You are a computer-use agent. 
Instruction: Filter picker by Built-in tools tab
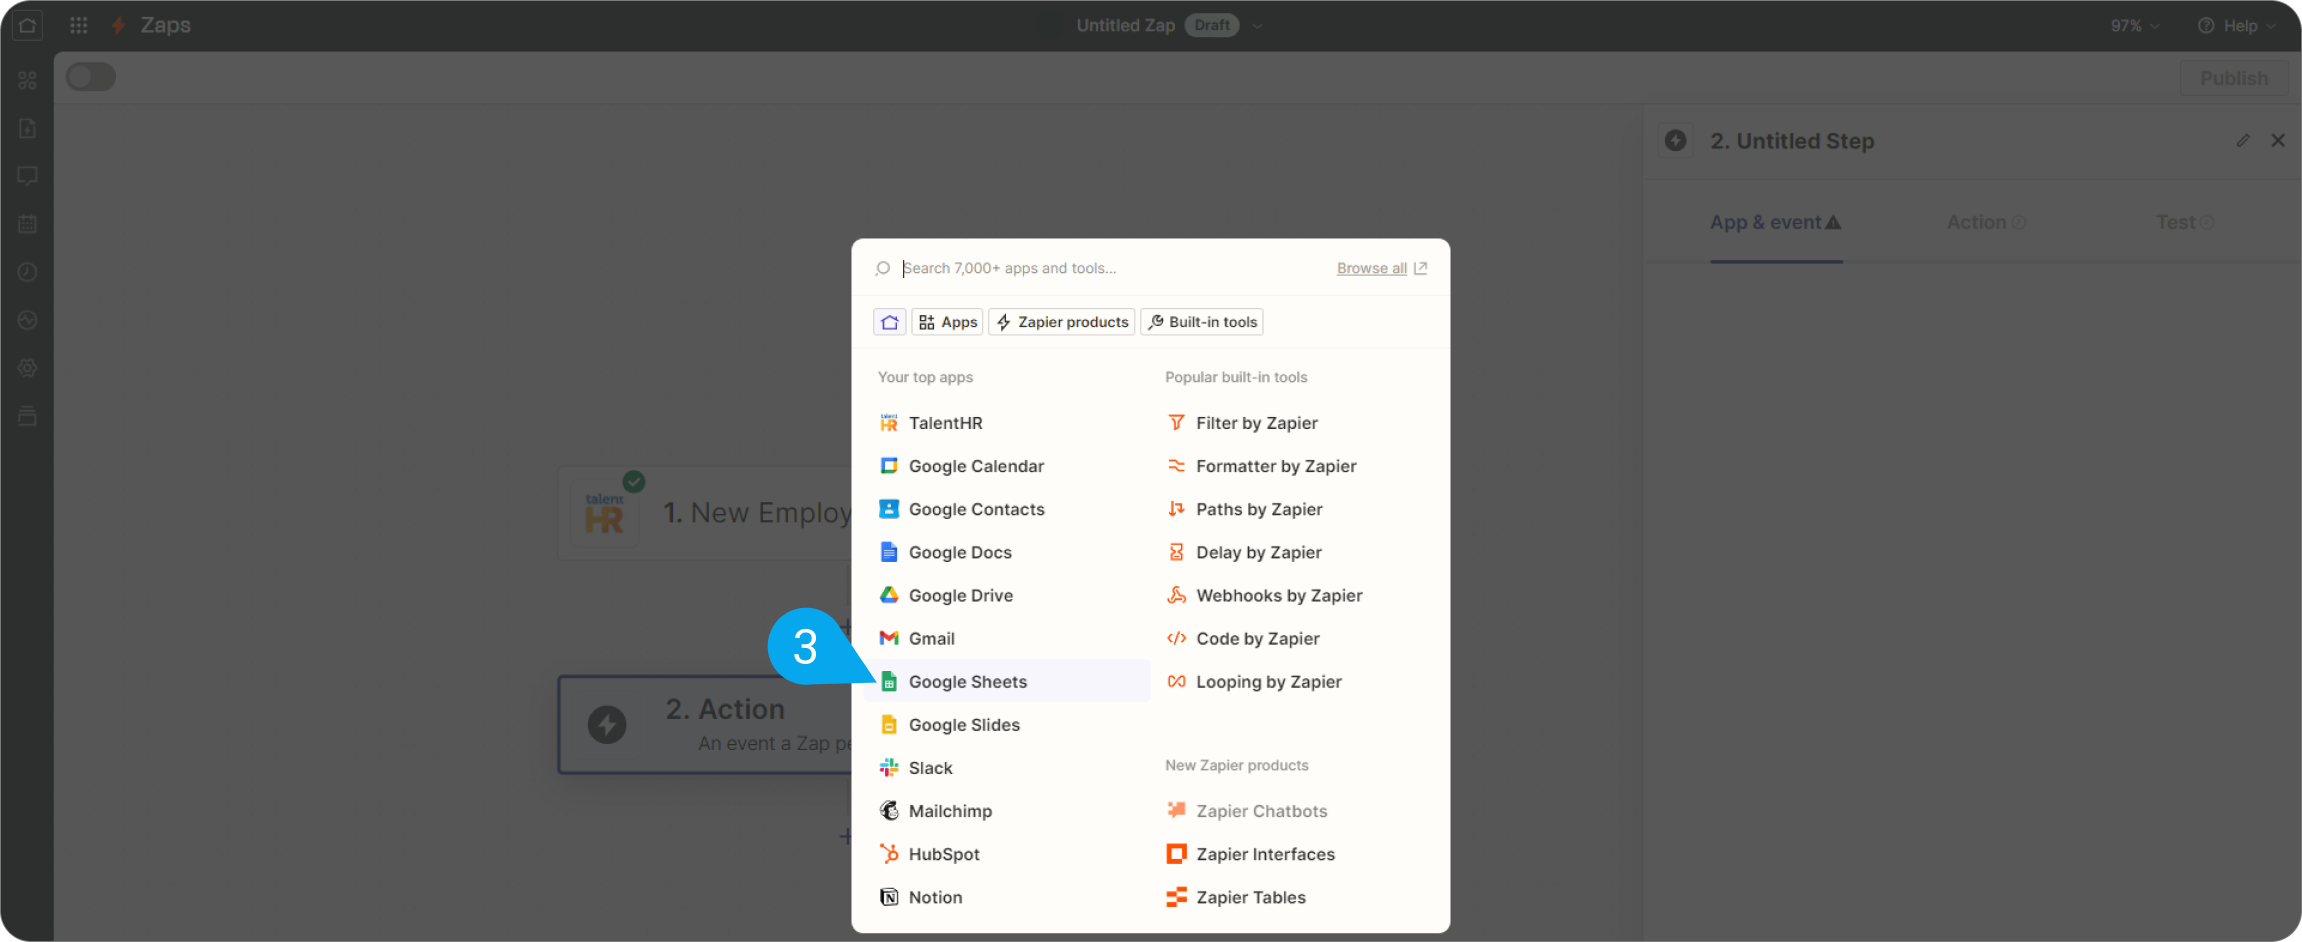[1202, 322]
